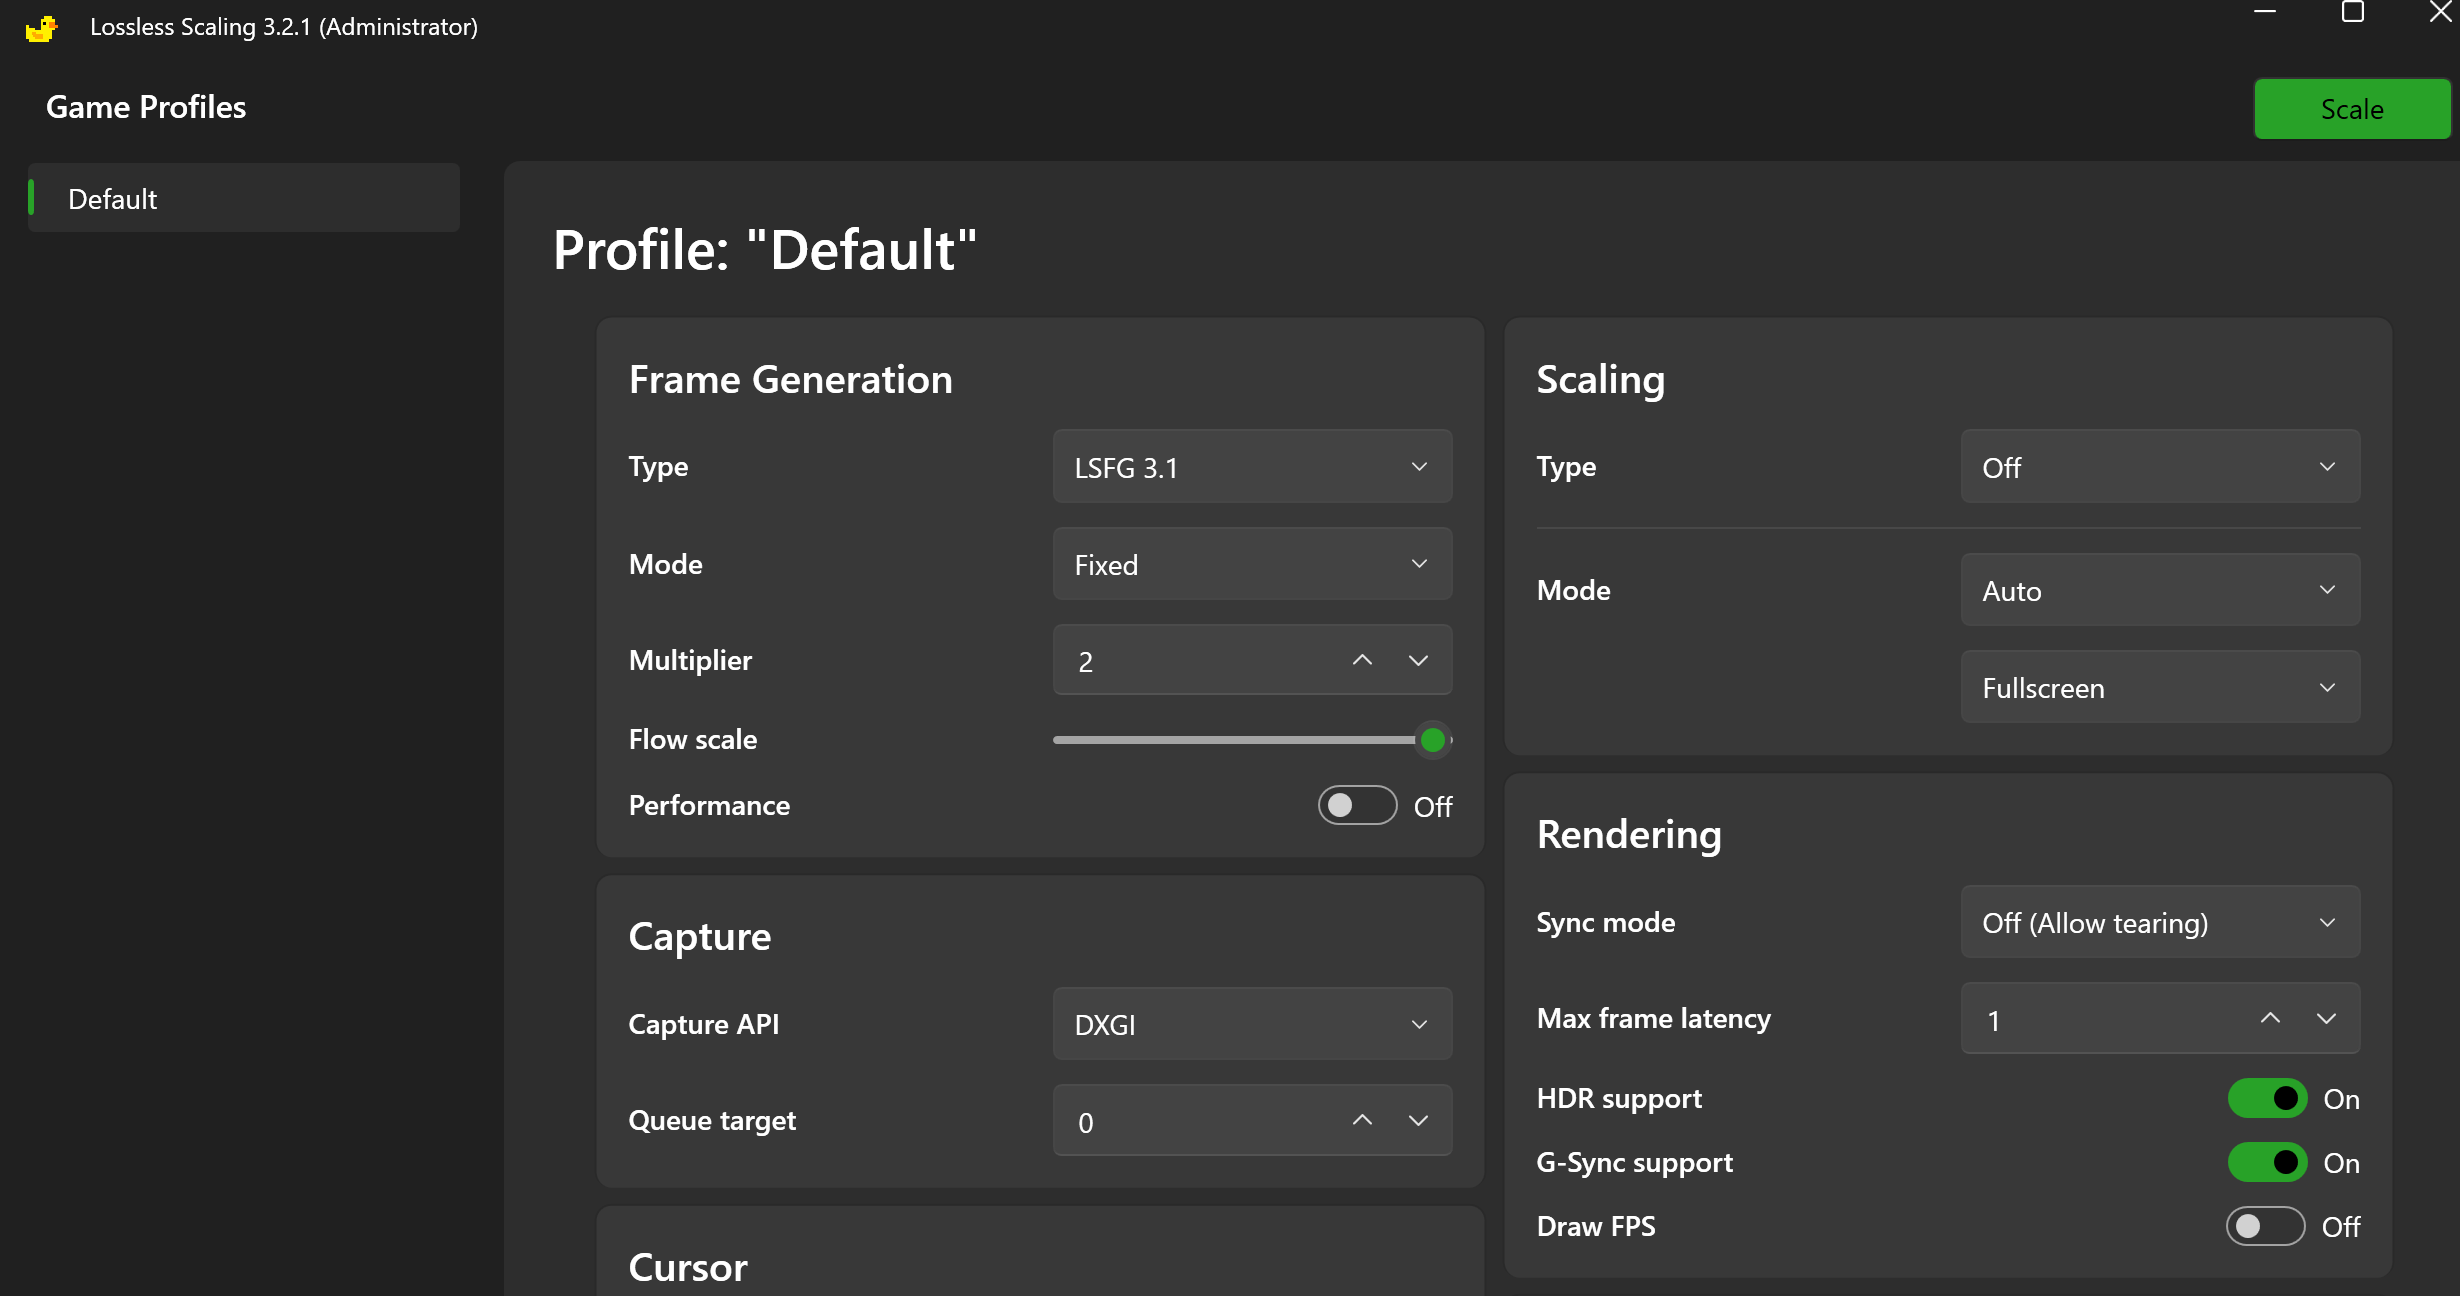Open the Frame Generation Type dropdown
This screenshot has width=2460, height=1296.
coord(1252,467)
